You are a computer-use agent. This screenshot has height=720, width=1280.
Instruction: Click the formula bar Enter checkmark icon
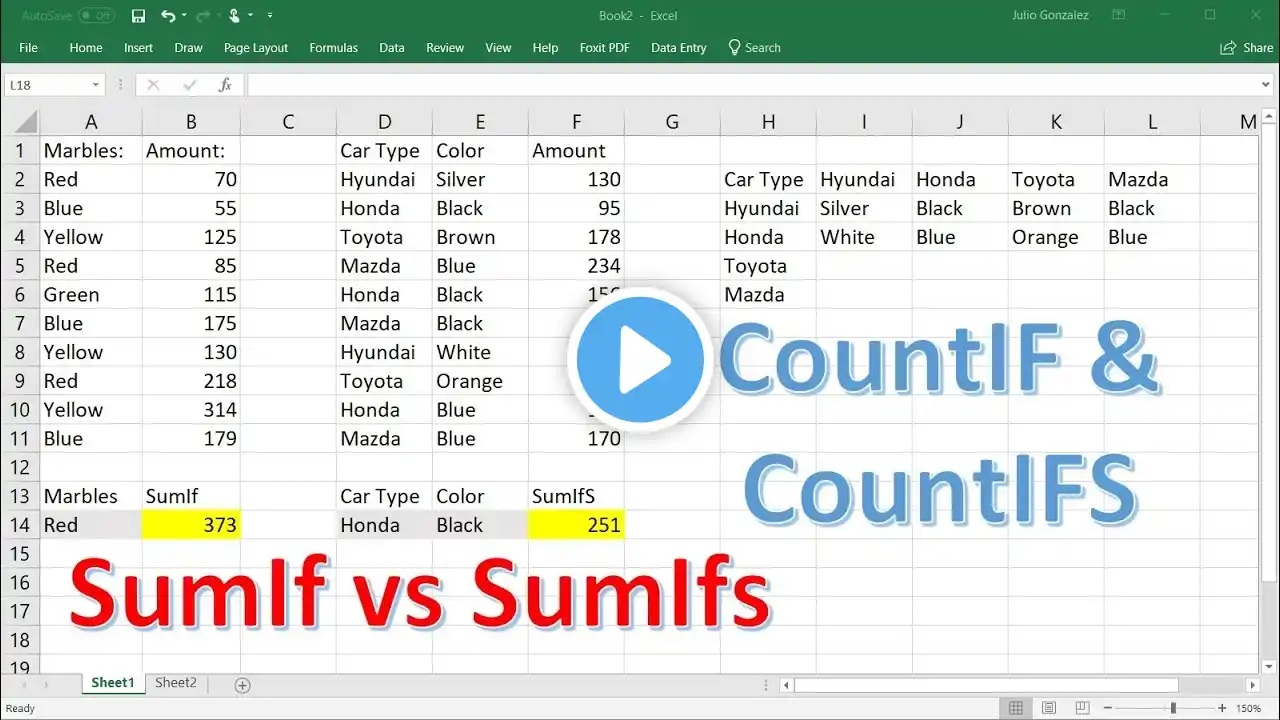tap(190, 85)
